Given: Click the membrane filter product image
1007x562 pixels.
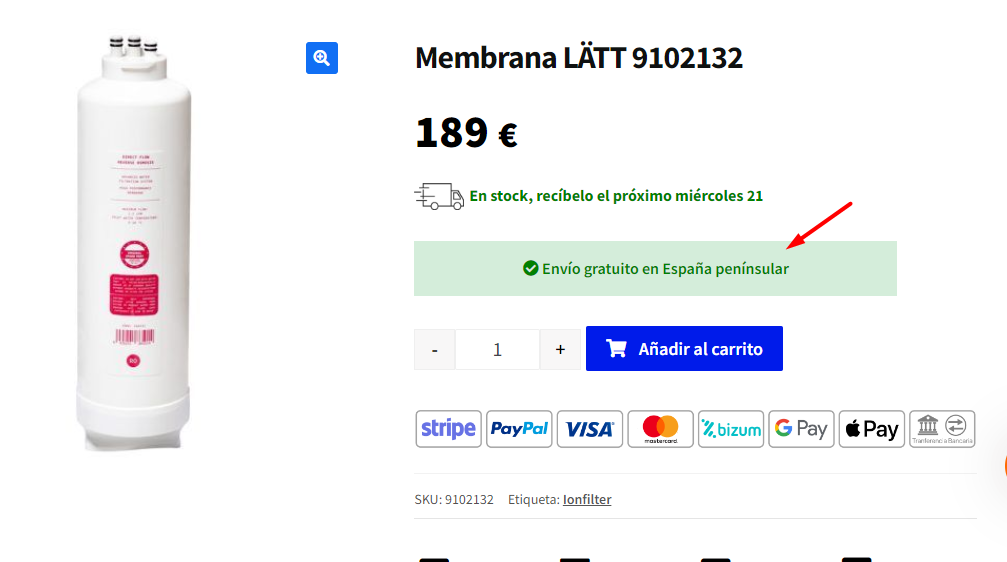Looking at the screenshot, I should [134, 243].
